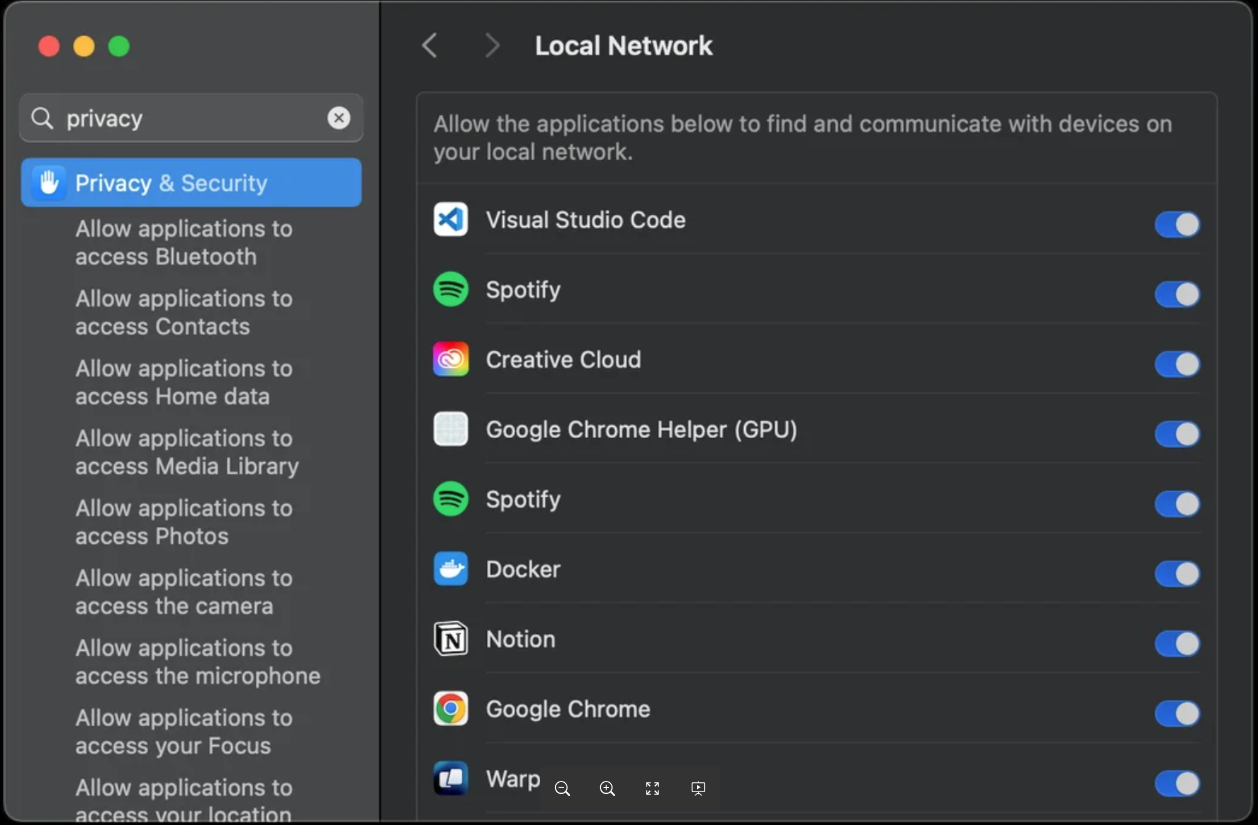
Task: Click the hand icon beside Privacy & Security
Action: pyautogui.click(x=48, y=183)
